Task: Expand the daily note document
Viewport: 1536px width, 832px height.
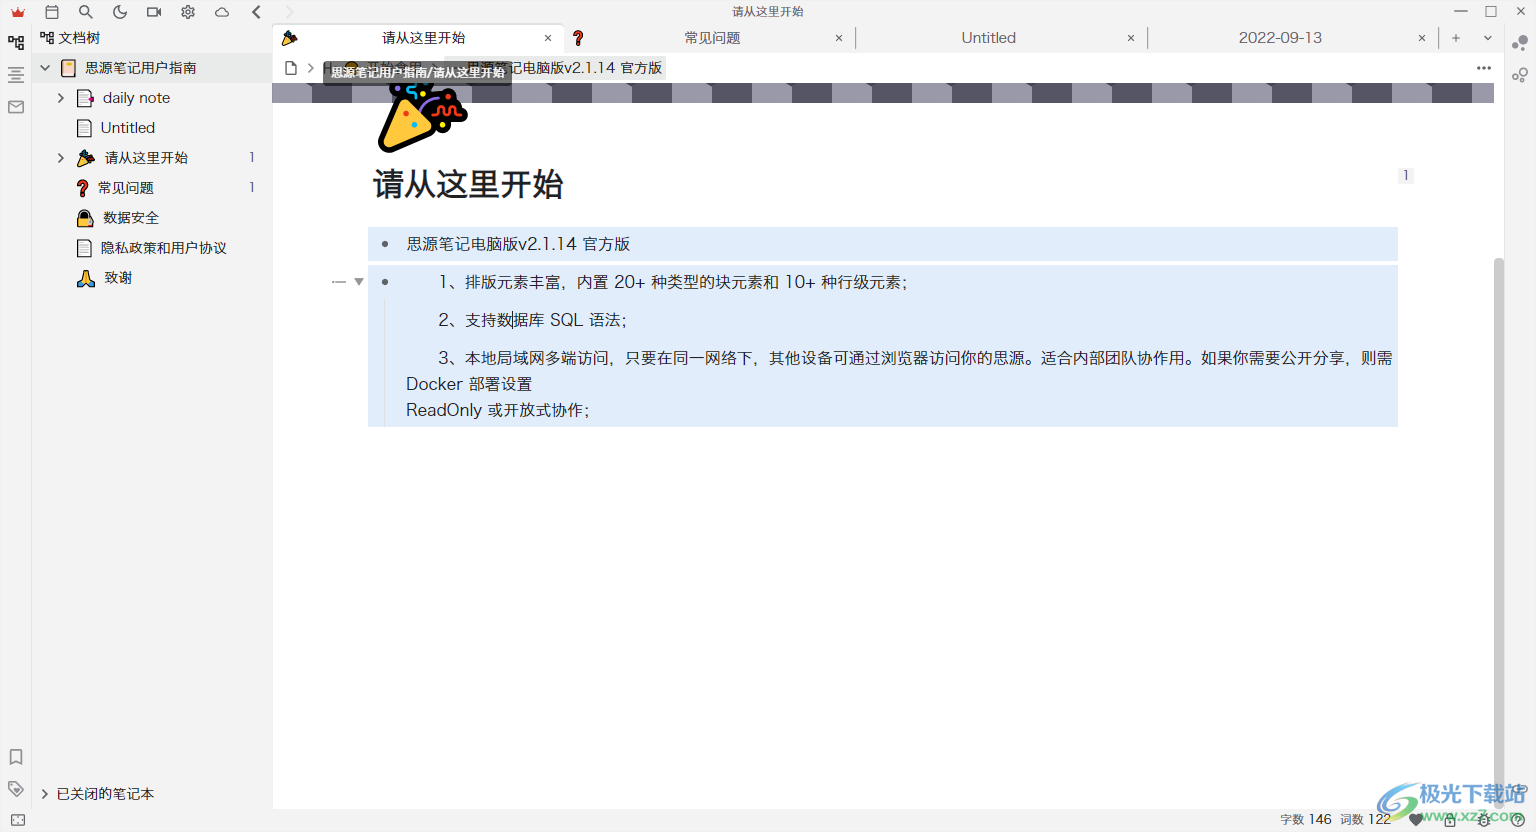Action: pos(61,97)
